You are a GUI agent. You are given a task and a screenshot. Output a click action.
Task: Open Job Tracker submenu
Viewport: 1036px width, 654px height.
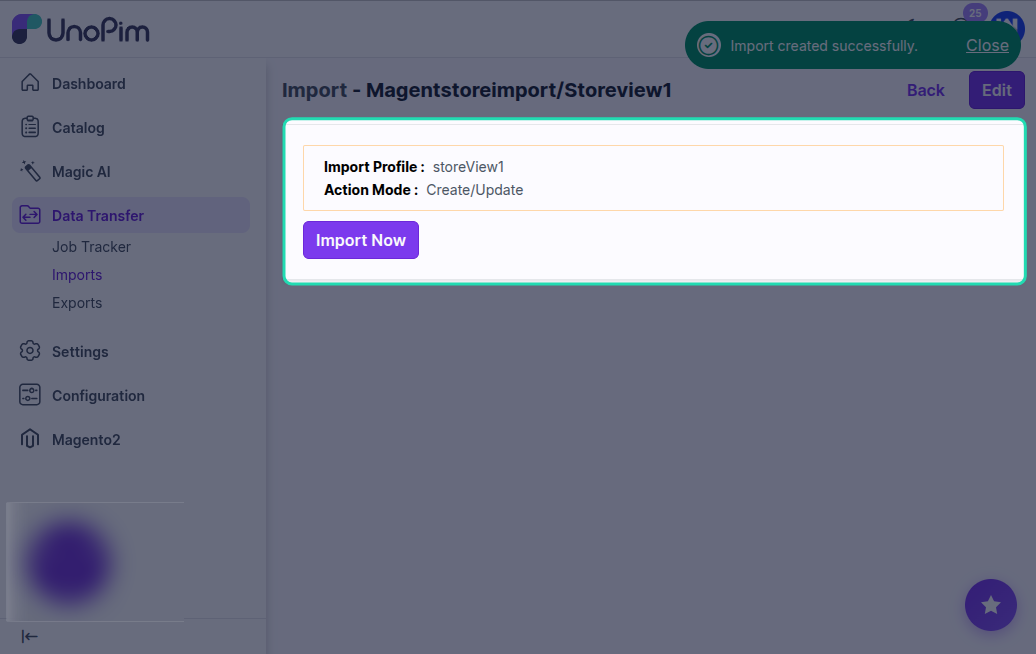(91, 246)
